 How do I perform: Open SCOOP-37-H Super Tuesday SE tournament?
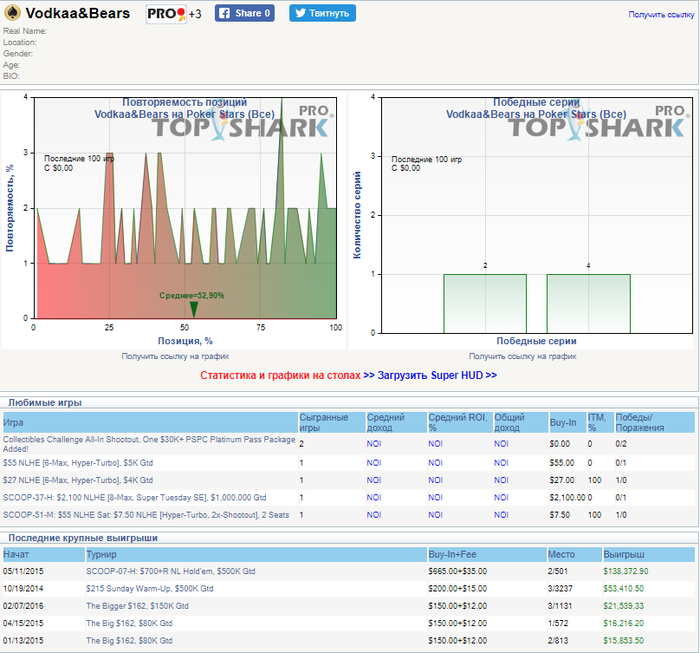pos(134,498)
